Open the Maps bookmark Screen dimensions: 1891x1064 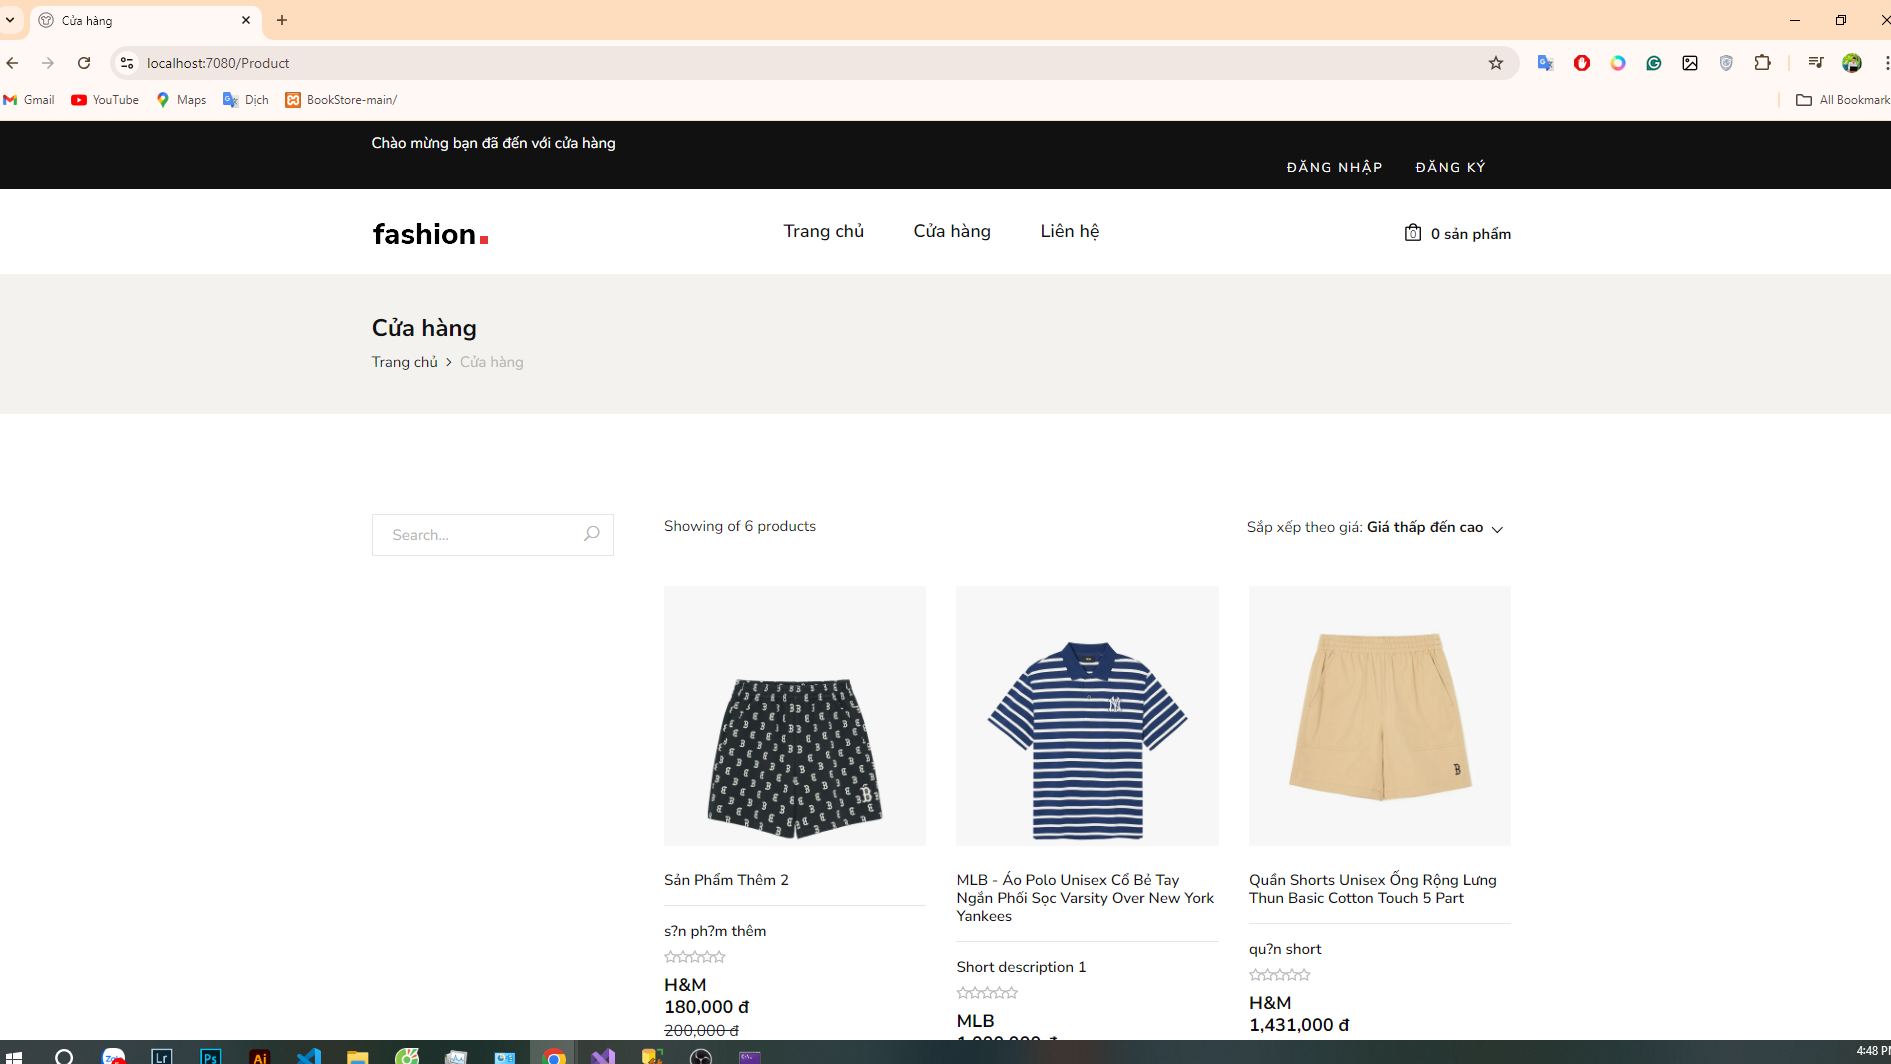[x=181, y=100]
